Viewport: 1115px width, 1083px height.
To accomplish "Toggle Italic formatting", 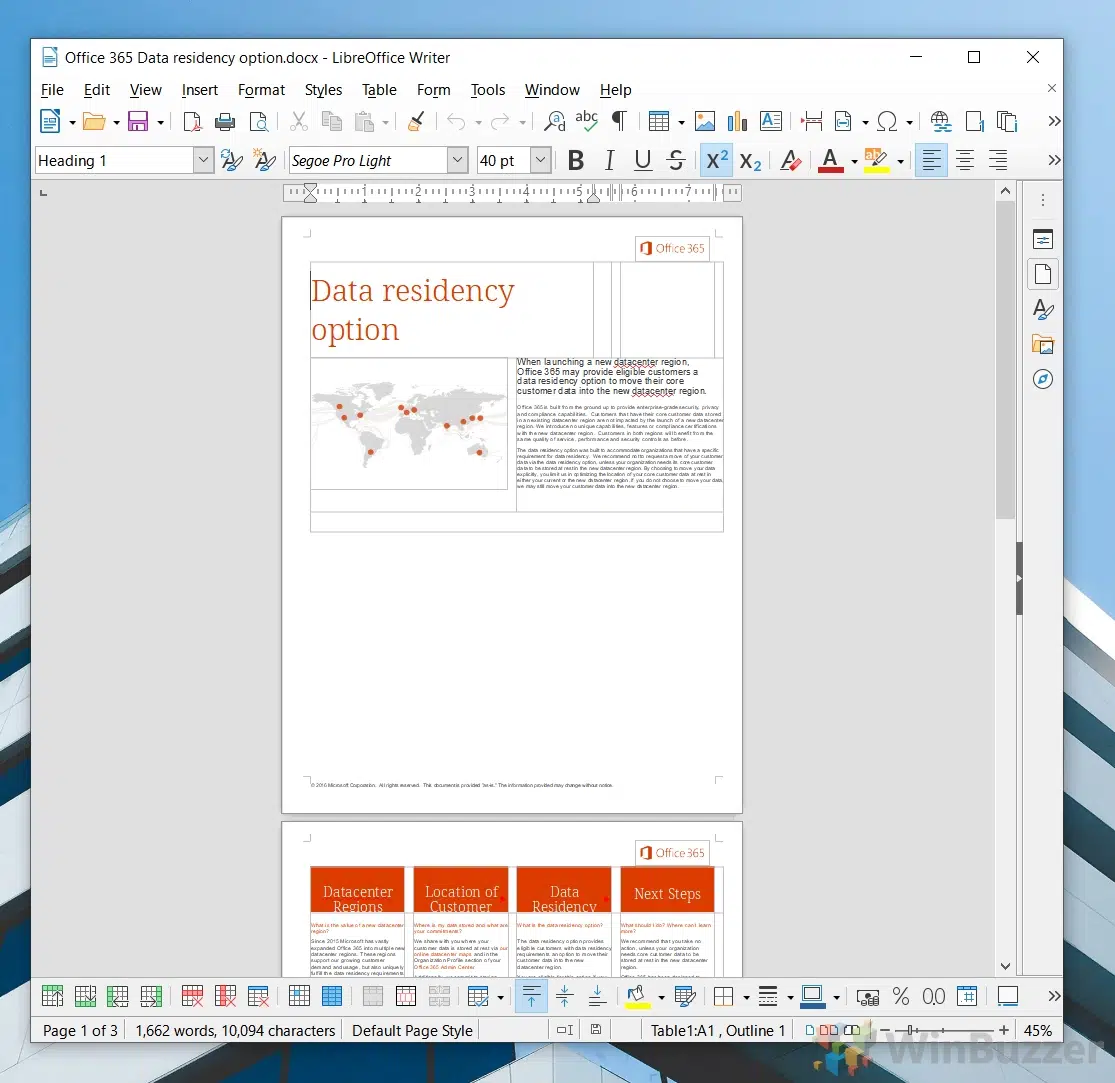I will [609, 161].
